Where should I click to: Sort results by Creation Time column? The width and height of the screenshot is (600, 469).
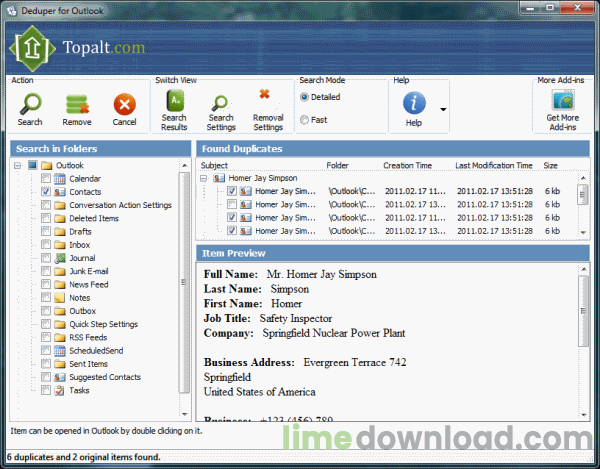point(407,165)
